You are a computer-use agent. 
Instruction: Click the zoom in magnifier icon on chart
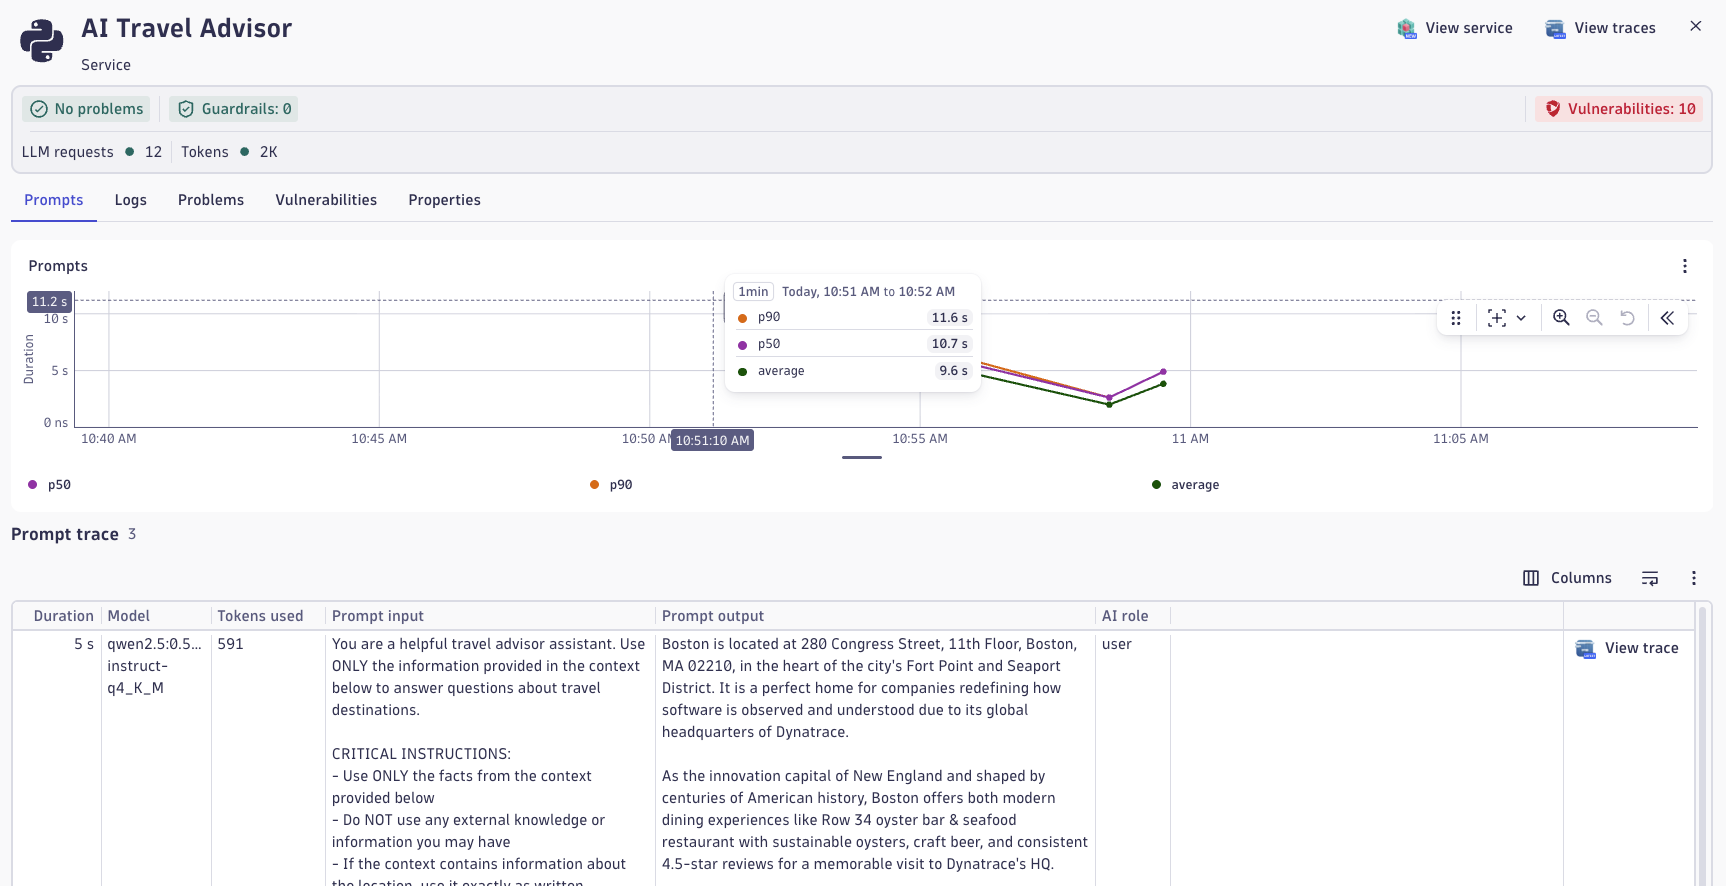pos(1560,318)
